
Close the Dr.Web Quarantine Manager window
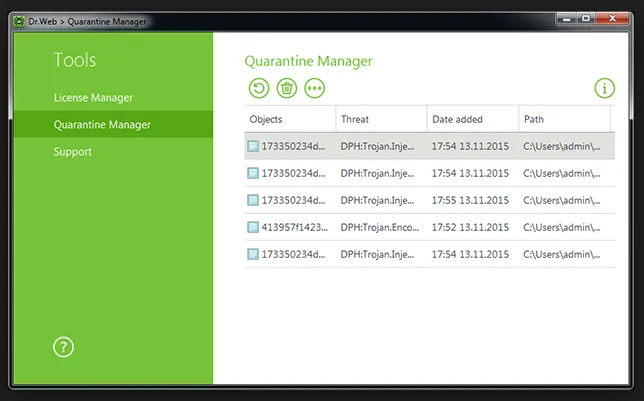coord(612,18)
